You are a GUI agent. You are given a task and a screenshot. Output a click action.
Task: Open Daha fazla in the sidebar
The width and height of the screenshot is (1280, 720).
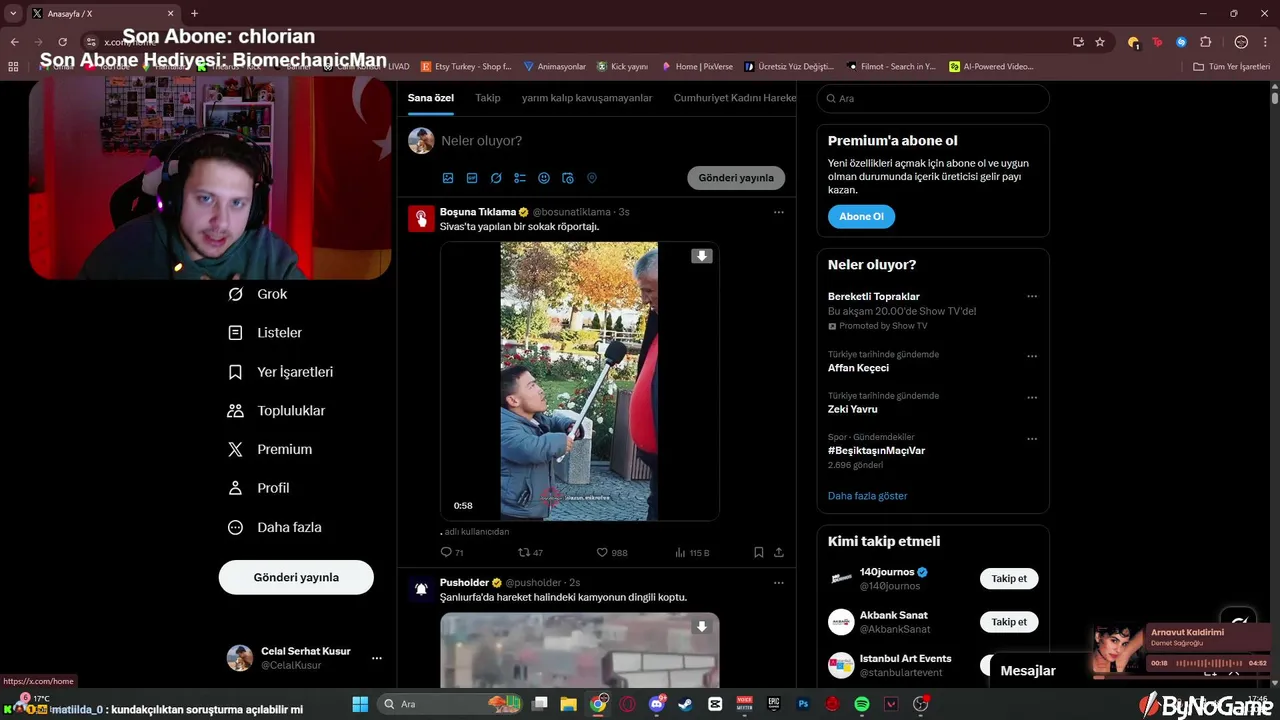point(275,527)
